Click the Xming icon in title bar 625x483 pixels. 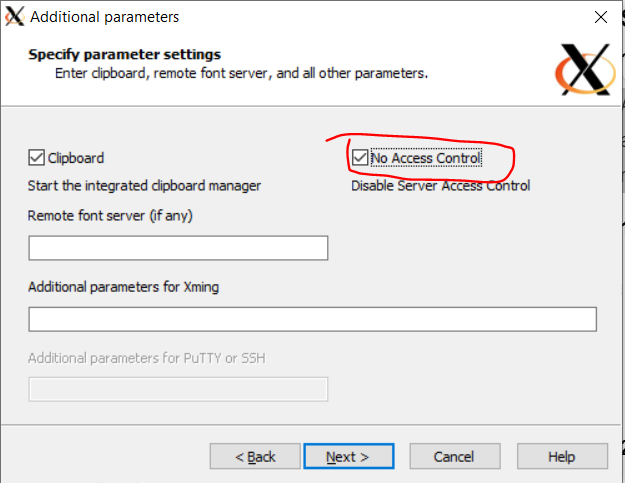(15, 17)
